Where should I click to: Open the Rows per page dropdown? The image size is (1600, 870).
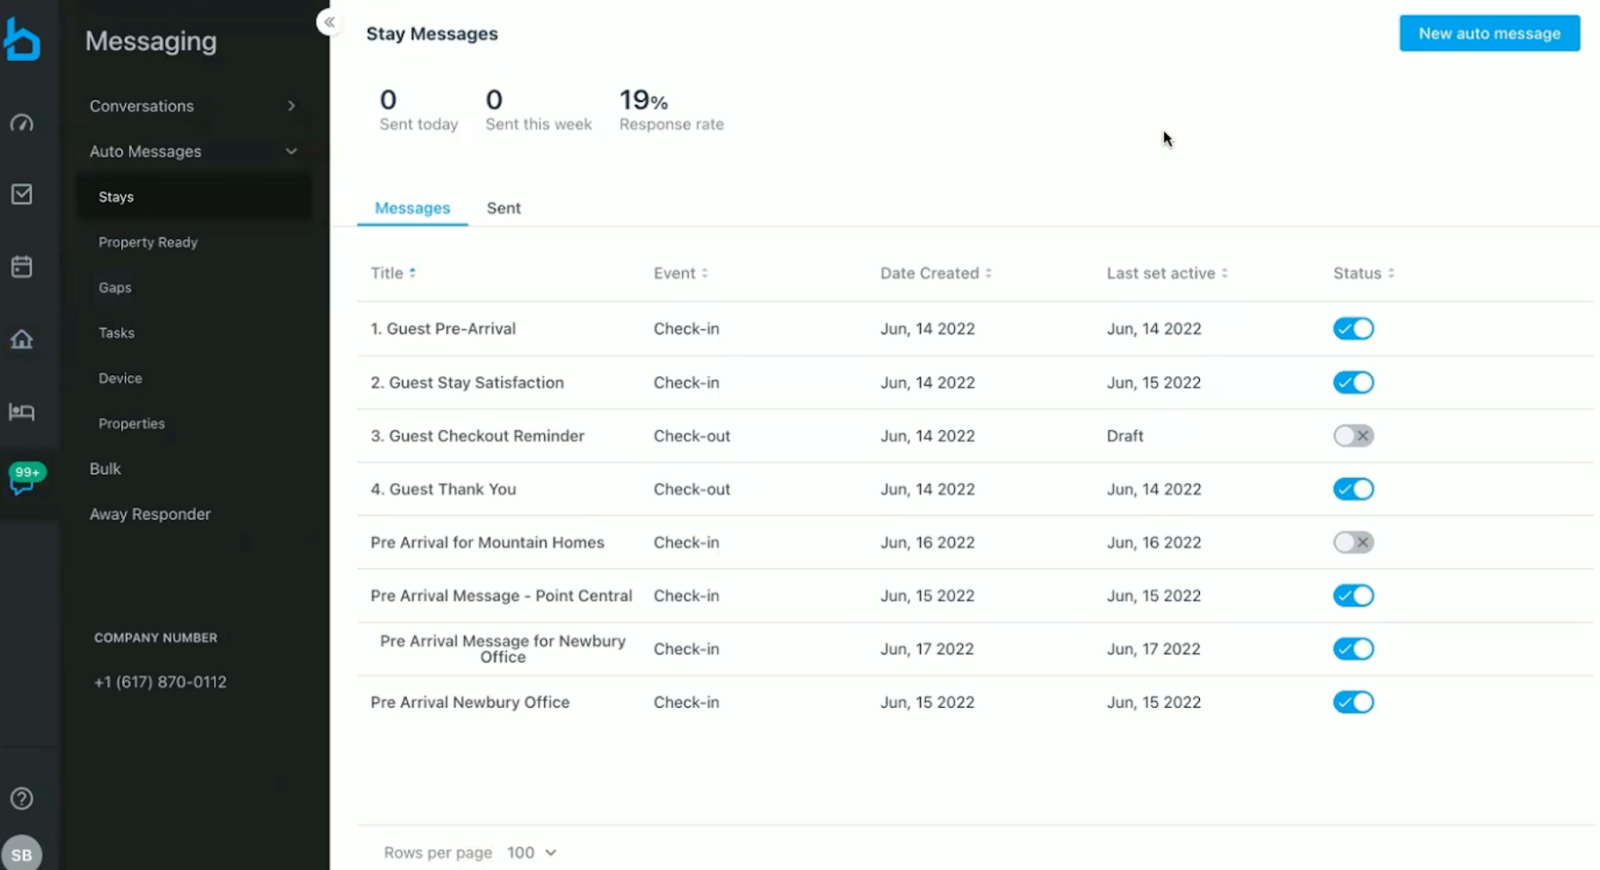pos(531,853)
